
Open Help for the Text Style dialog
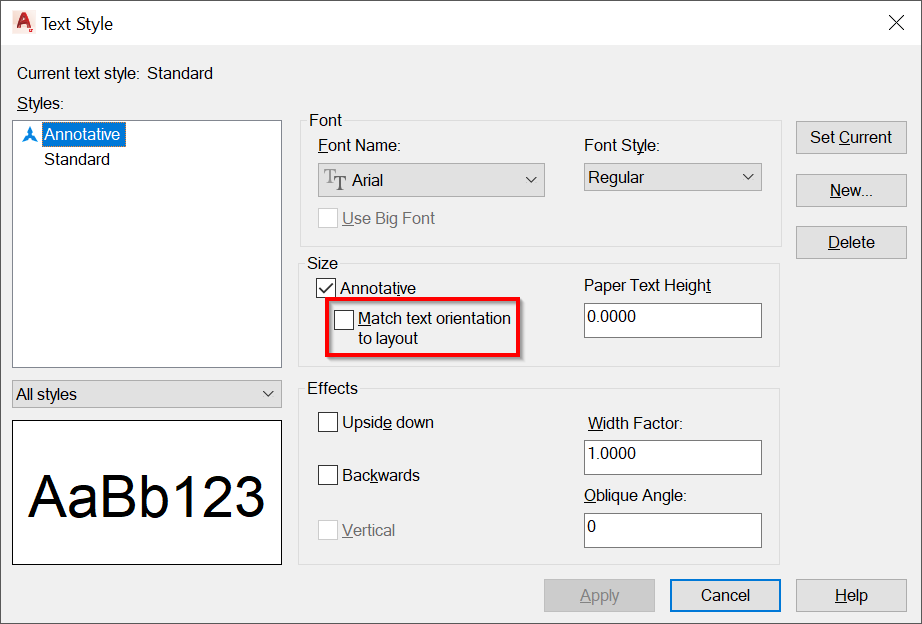850,595
